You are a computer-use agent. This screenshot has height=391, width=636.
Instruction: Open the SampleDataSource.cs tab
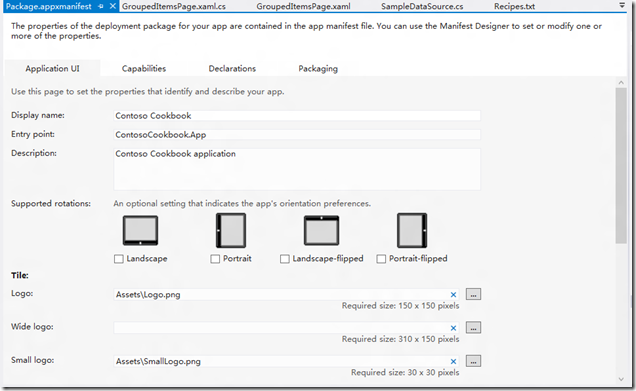click(422, 6)
